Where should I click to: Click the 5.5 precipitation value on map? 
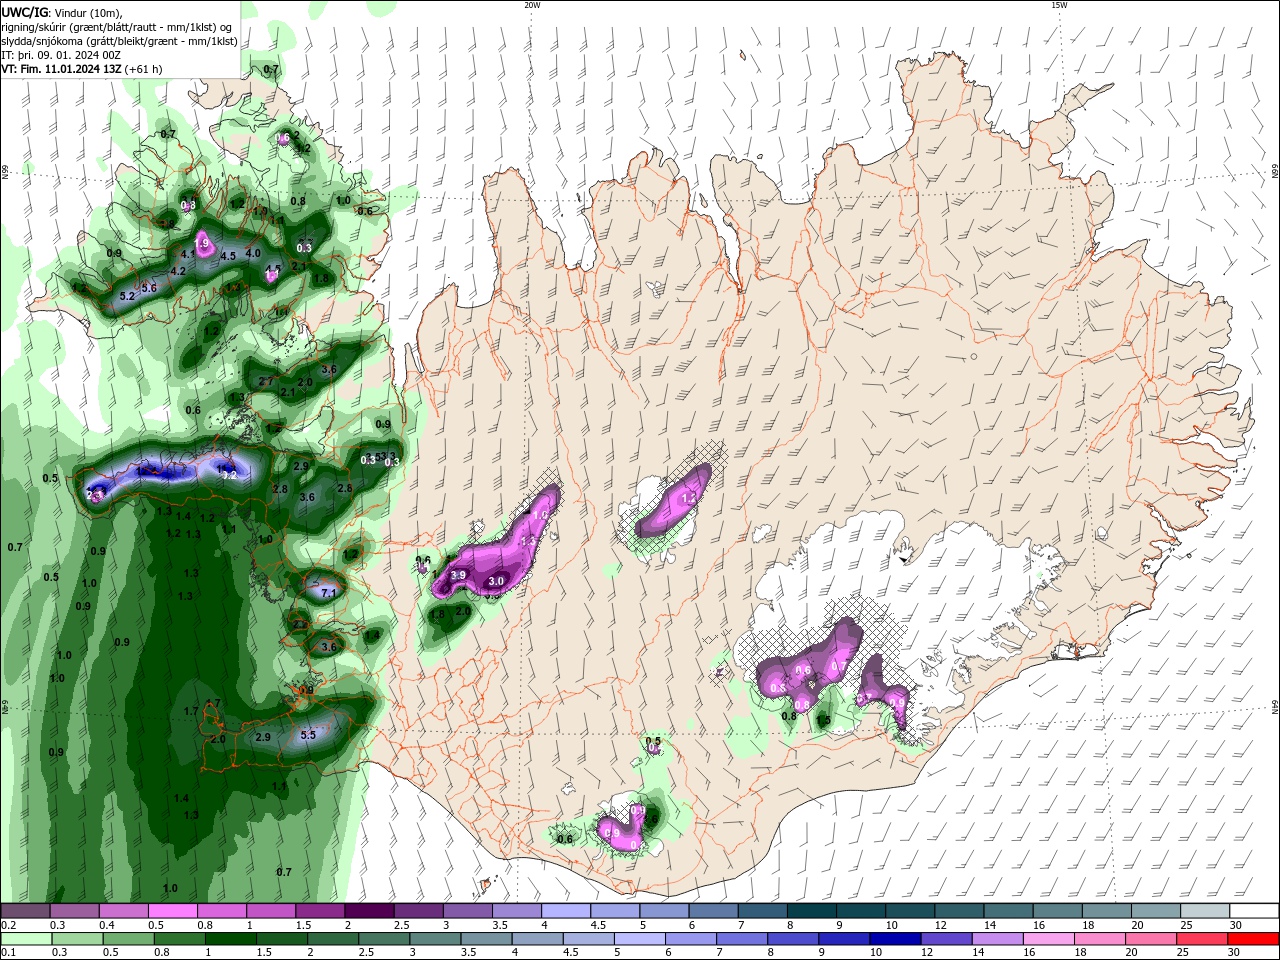(x=308, y=735)
